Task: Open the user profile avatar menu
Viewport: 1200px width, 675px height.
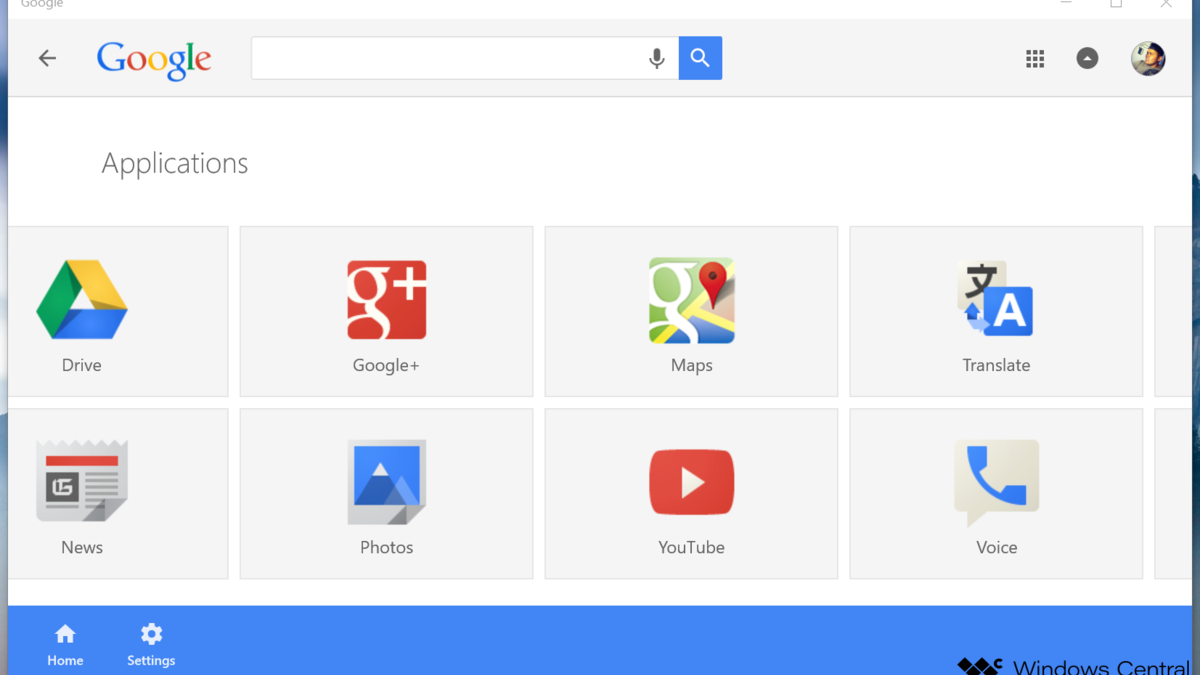Action: [1148, 59]
